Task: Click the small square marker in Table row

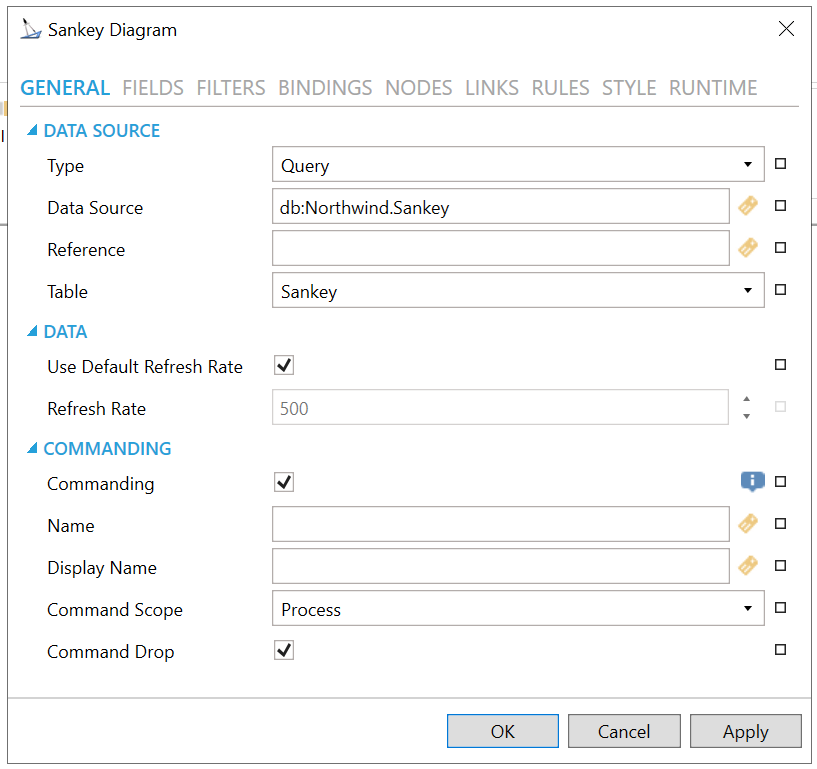Action: click(x=781, y=290)
